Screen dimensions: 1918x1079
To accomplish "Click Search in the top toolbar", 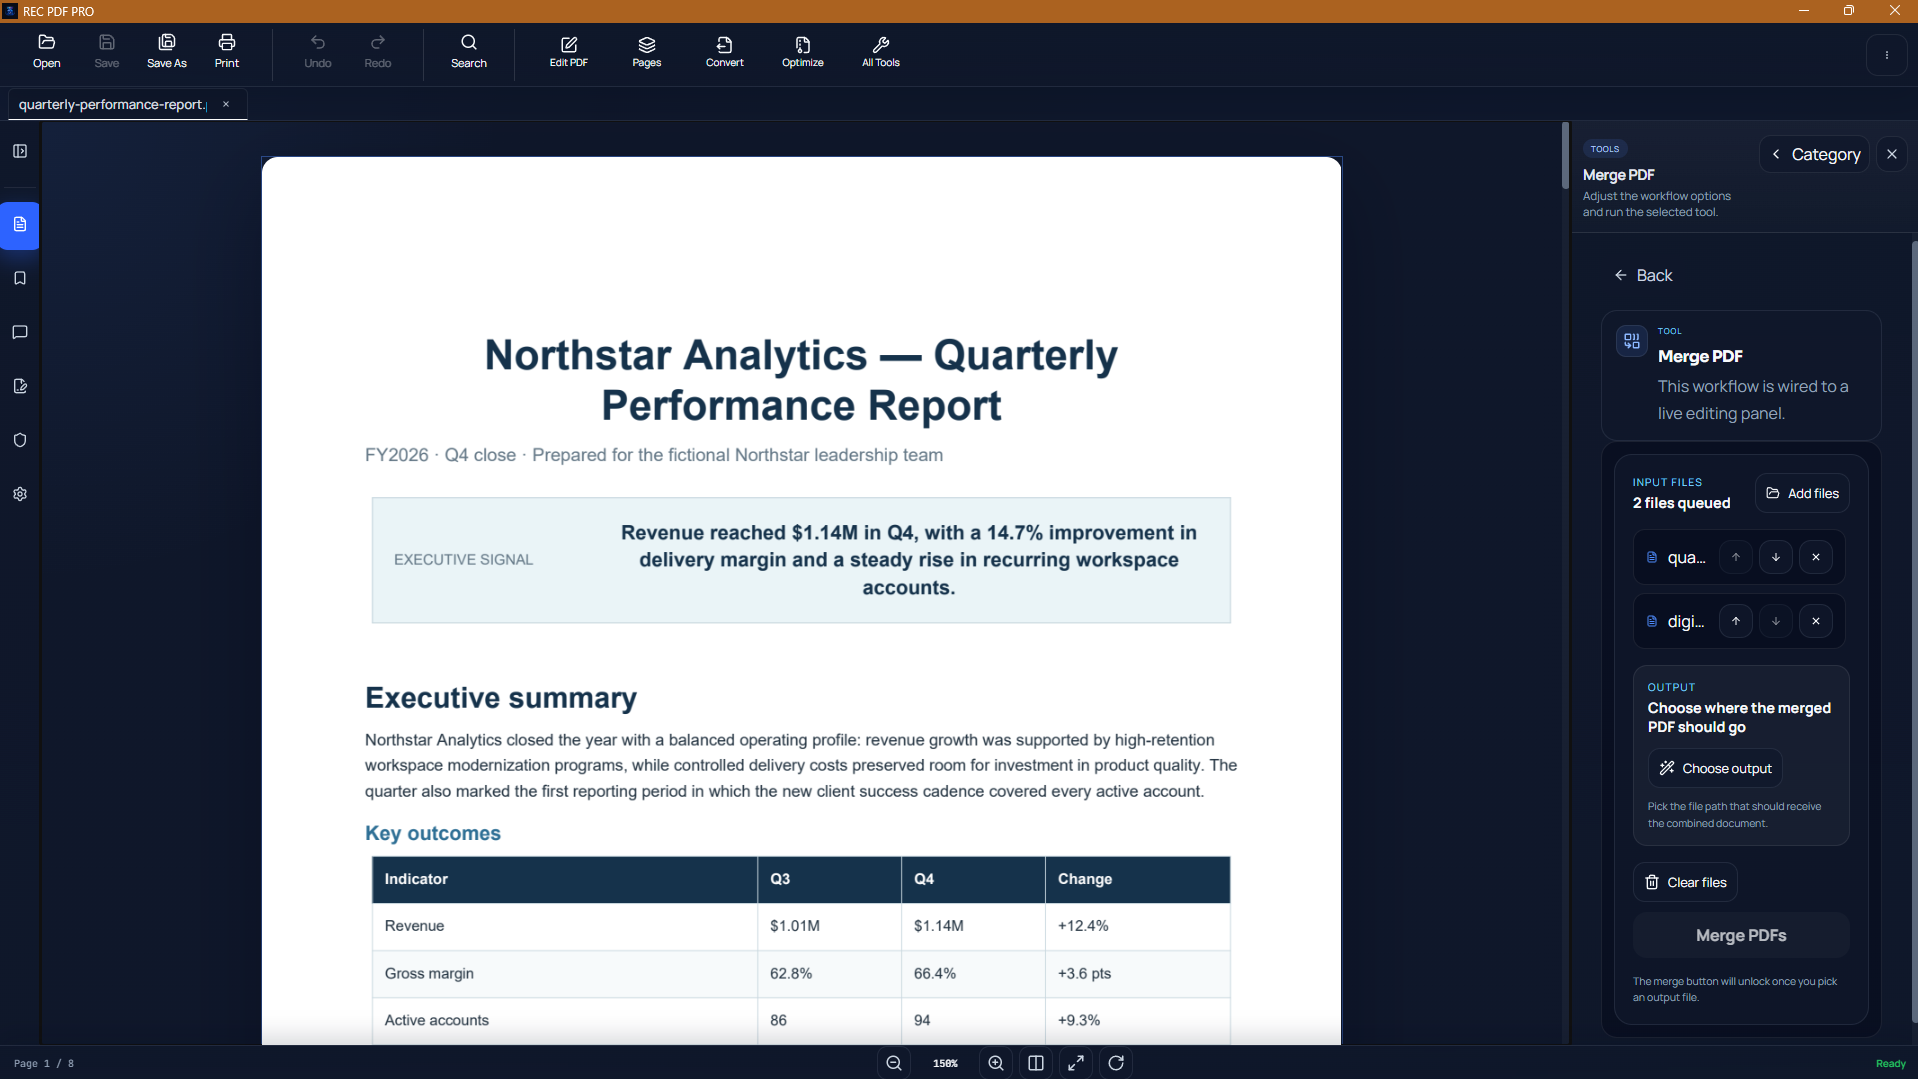I will click(x=468, y=52).
